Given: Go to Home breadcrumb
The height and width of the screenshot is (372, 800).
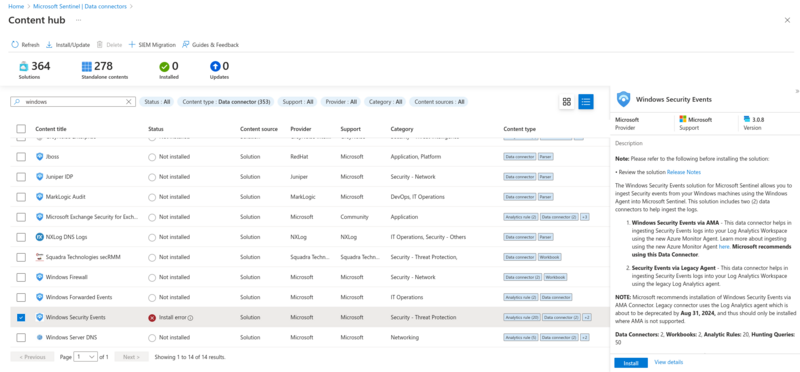Looking at the screenshot, I should point(16,7).
